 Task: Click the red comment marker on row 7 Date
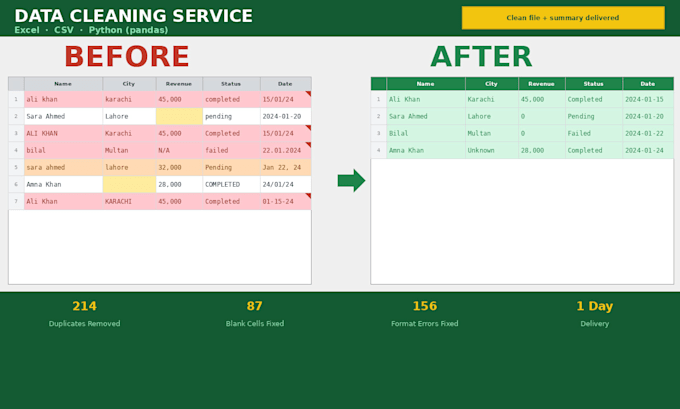(309, 196)
